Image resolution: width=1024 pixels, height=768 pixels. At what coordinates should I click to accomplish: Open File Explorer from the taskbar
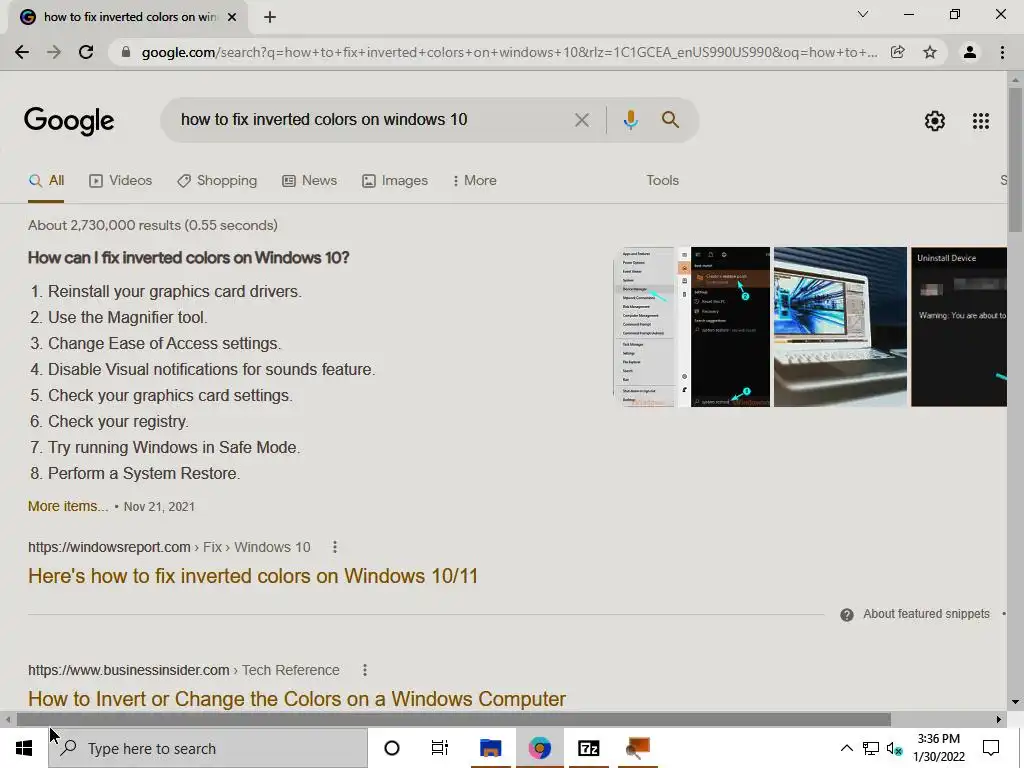click(490, 748)
